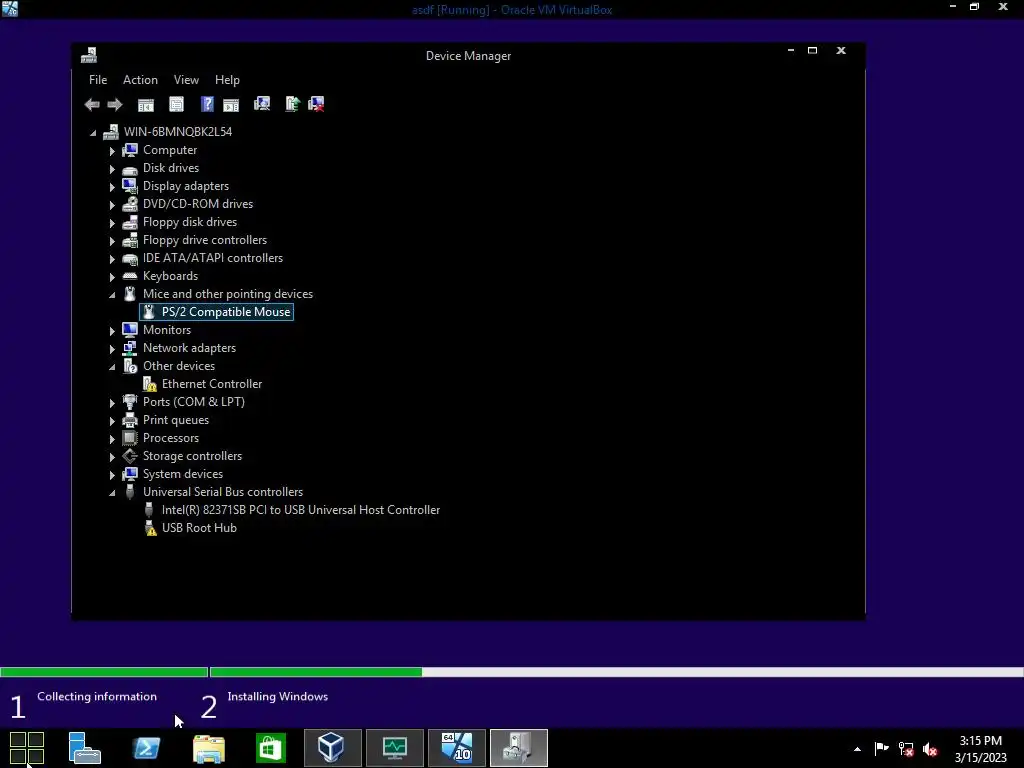Click the USB Root Hub warning icon
This screenshot has width=1024, height=768.
(150, 528)
